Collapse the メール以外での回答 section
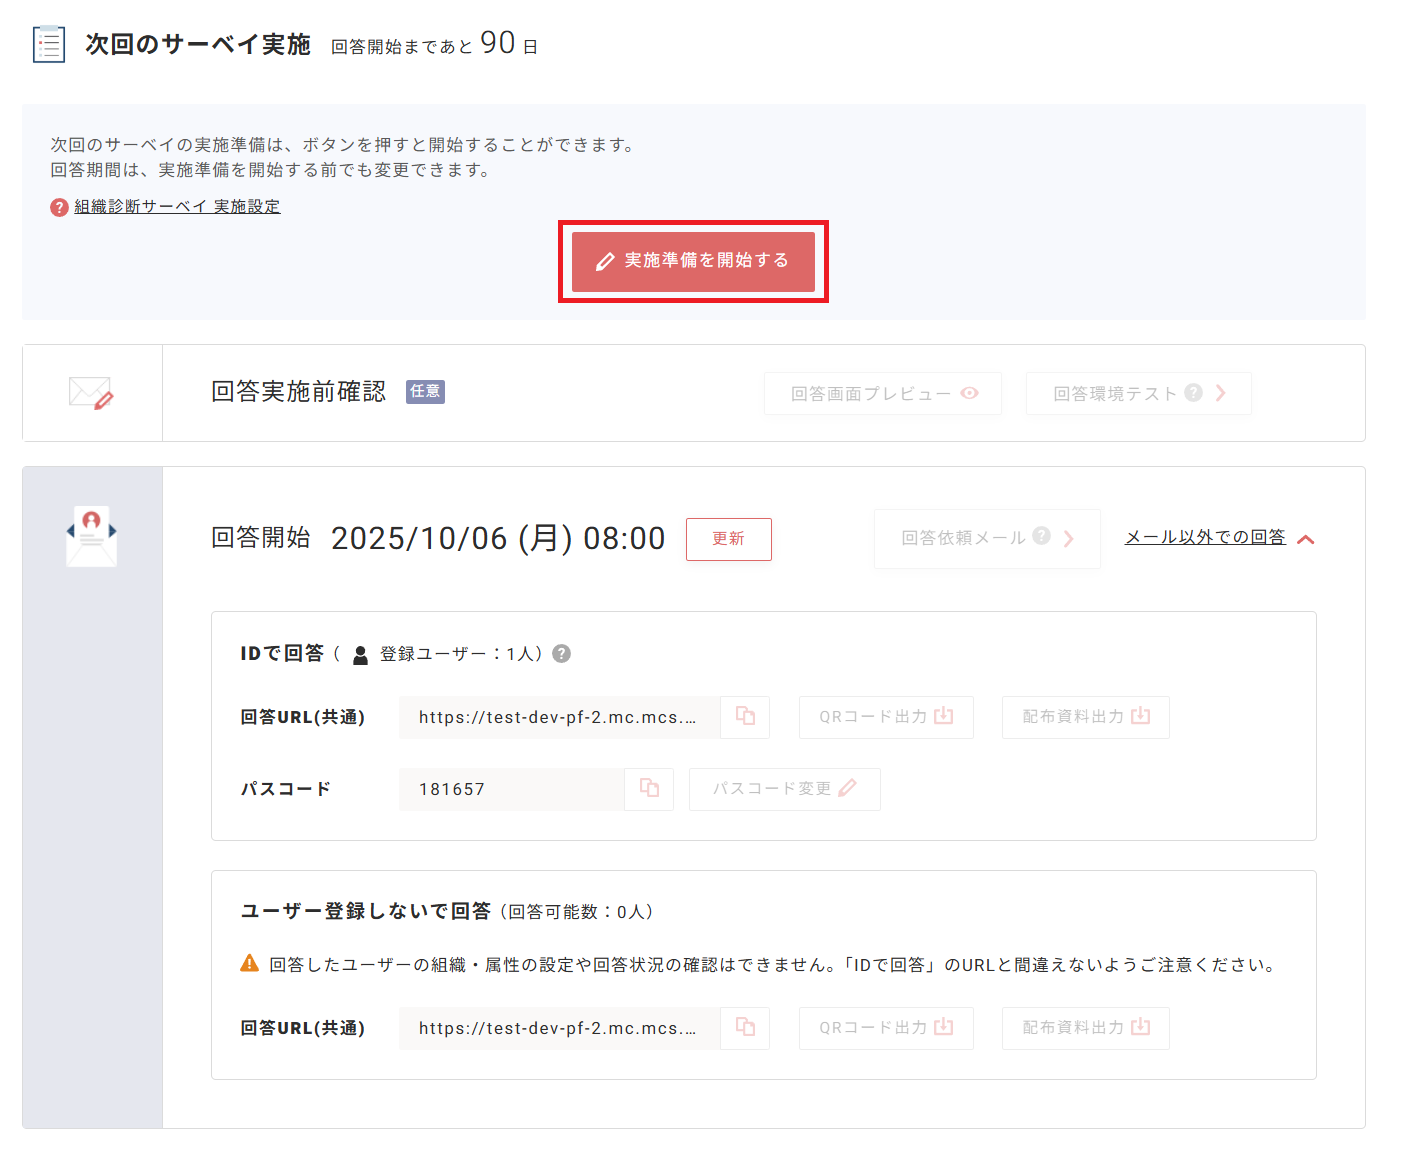 [1204, 537]
